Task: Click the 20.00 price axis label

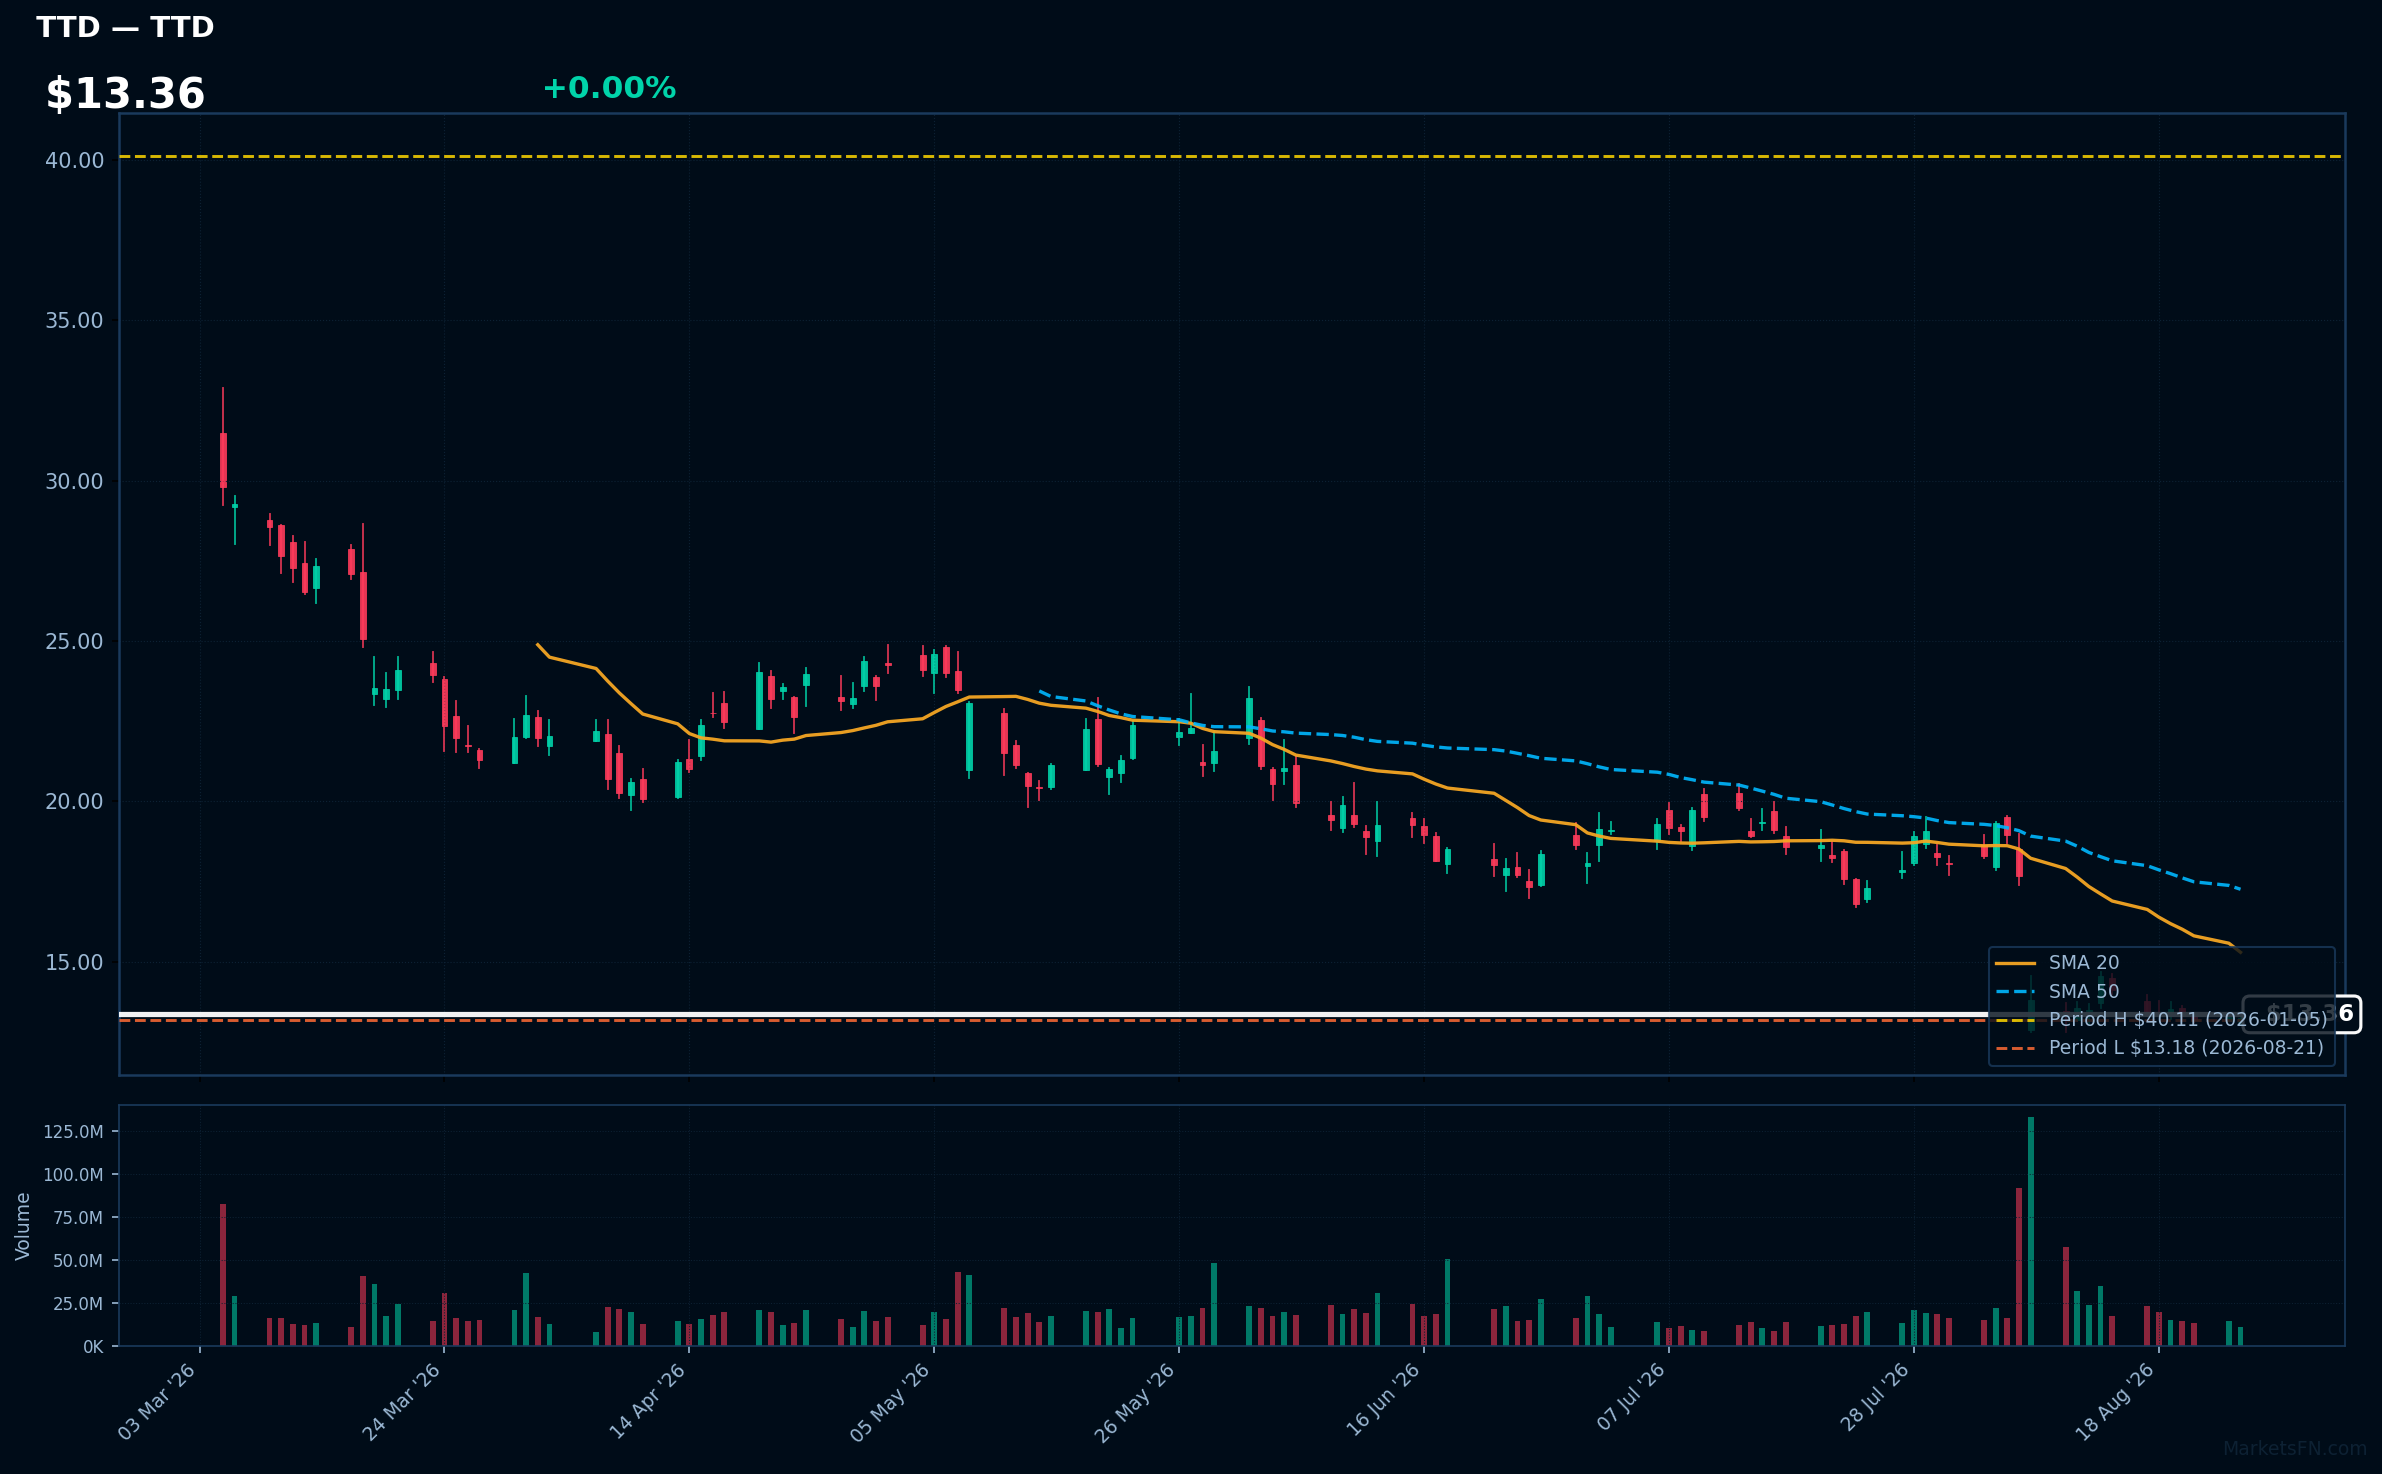Action: click(x=74, y=801)
